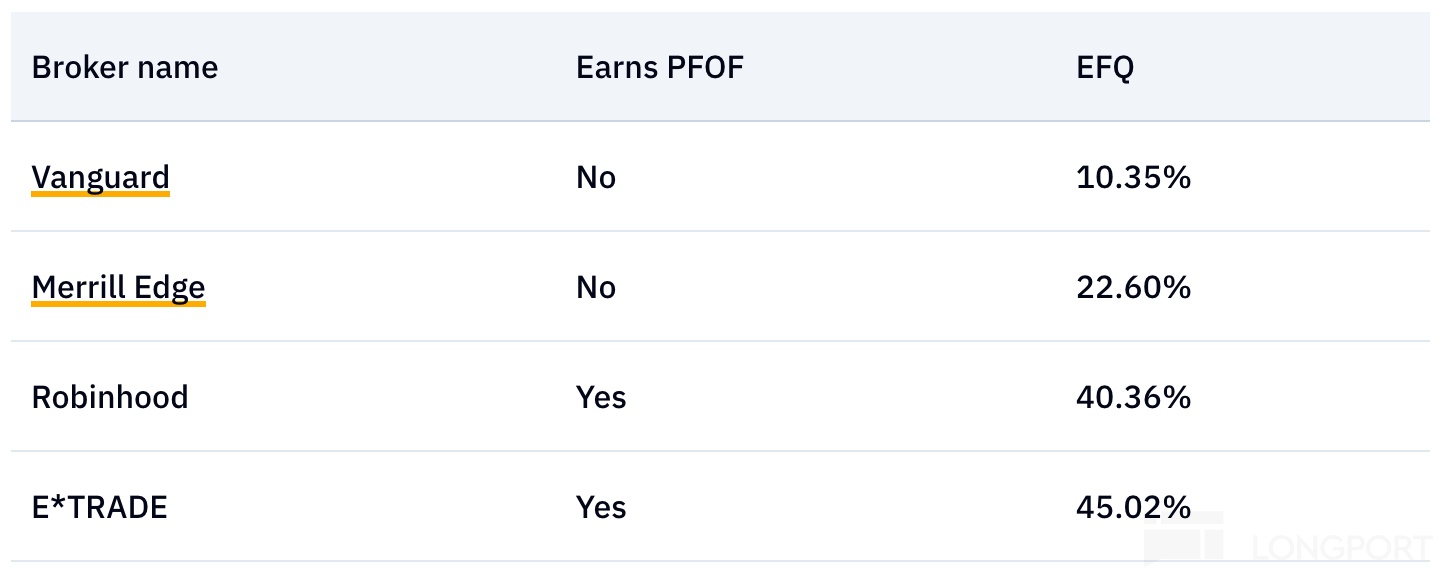Screen dimensions: 1448x582
Task: Select the 45.02% EFQ value
Action: (x=1133, y=508)
